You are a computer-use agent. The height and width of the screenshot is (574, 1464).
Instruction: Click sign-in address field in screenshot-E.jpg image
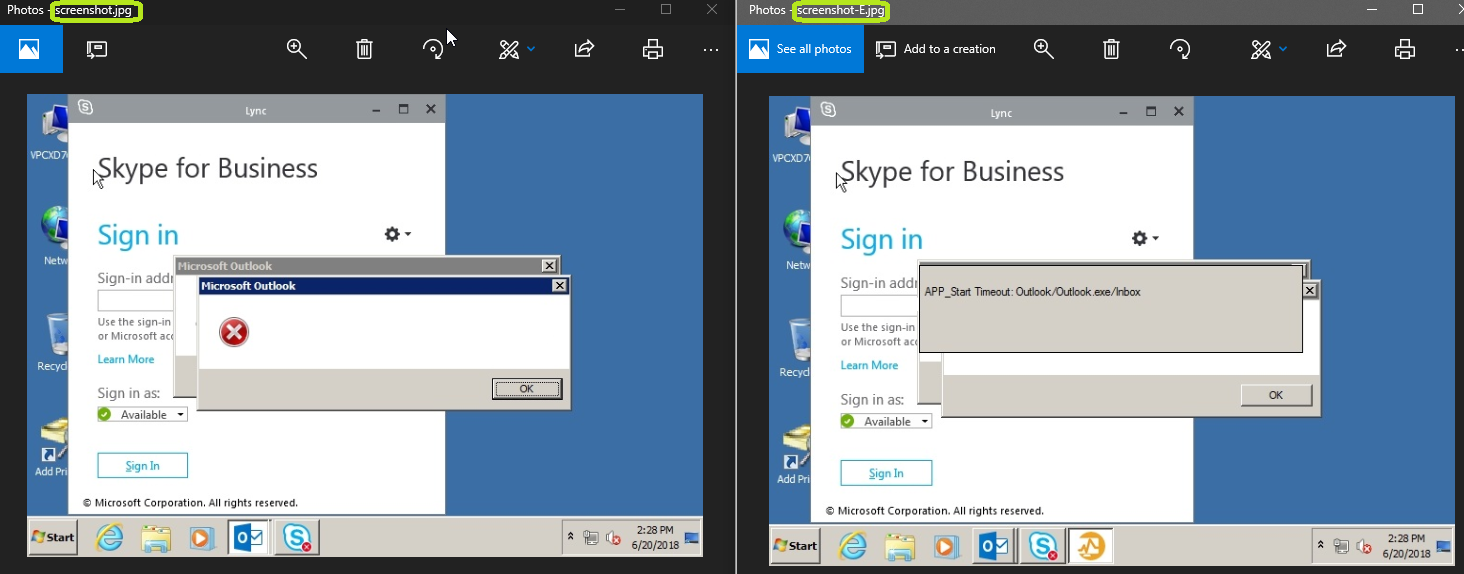[879, 306]
